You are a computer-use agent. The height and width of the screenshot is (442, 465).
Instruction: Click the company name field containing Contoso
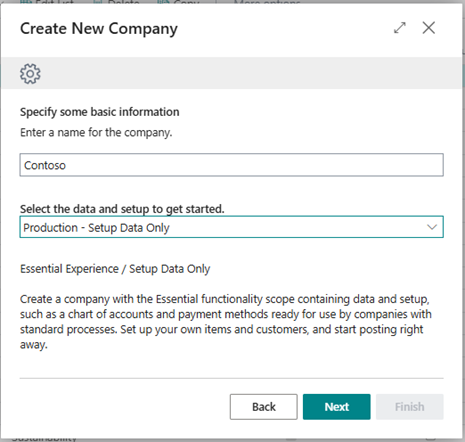[231, 165]
